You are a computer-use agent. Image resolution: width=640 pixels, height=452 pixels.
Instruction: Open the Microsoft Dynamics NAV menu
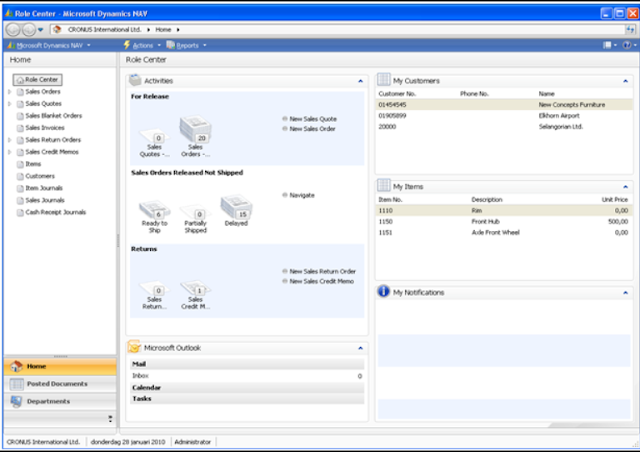pyautogui.click(x=49, y=45)
